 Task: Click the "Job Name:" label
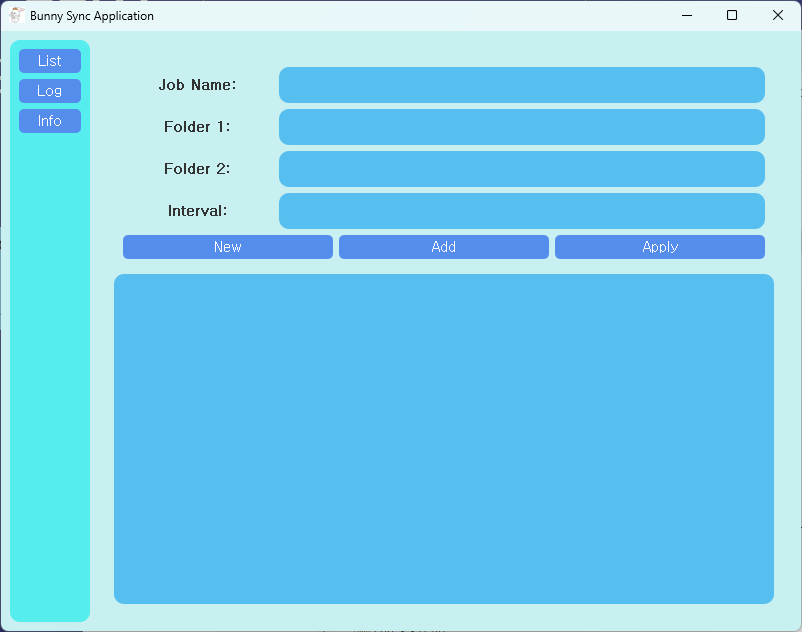197,85
